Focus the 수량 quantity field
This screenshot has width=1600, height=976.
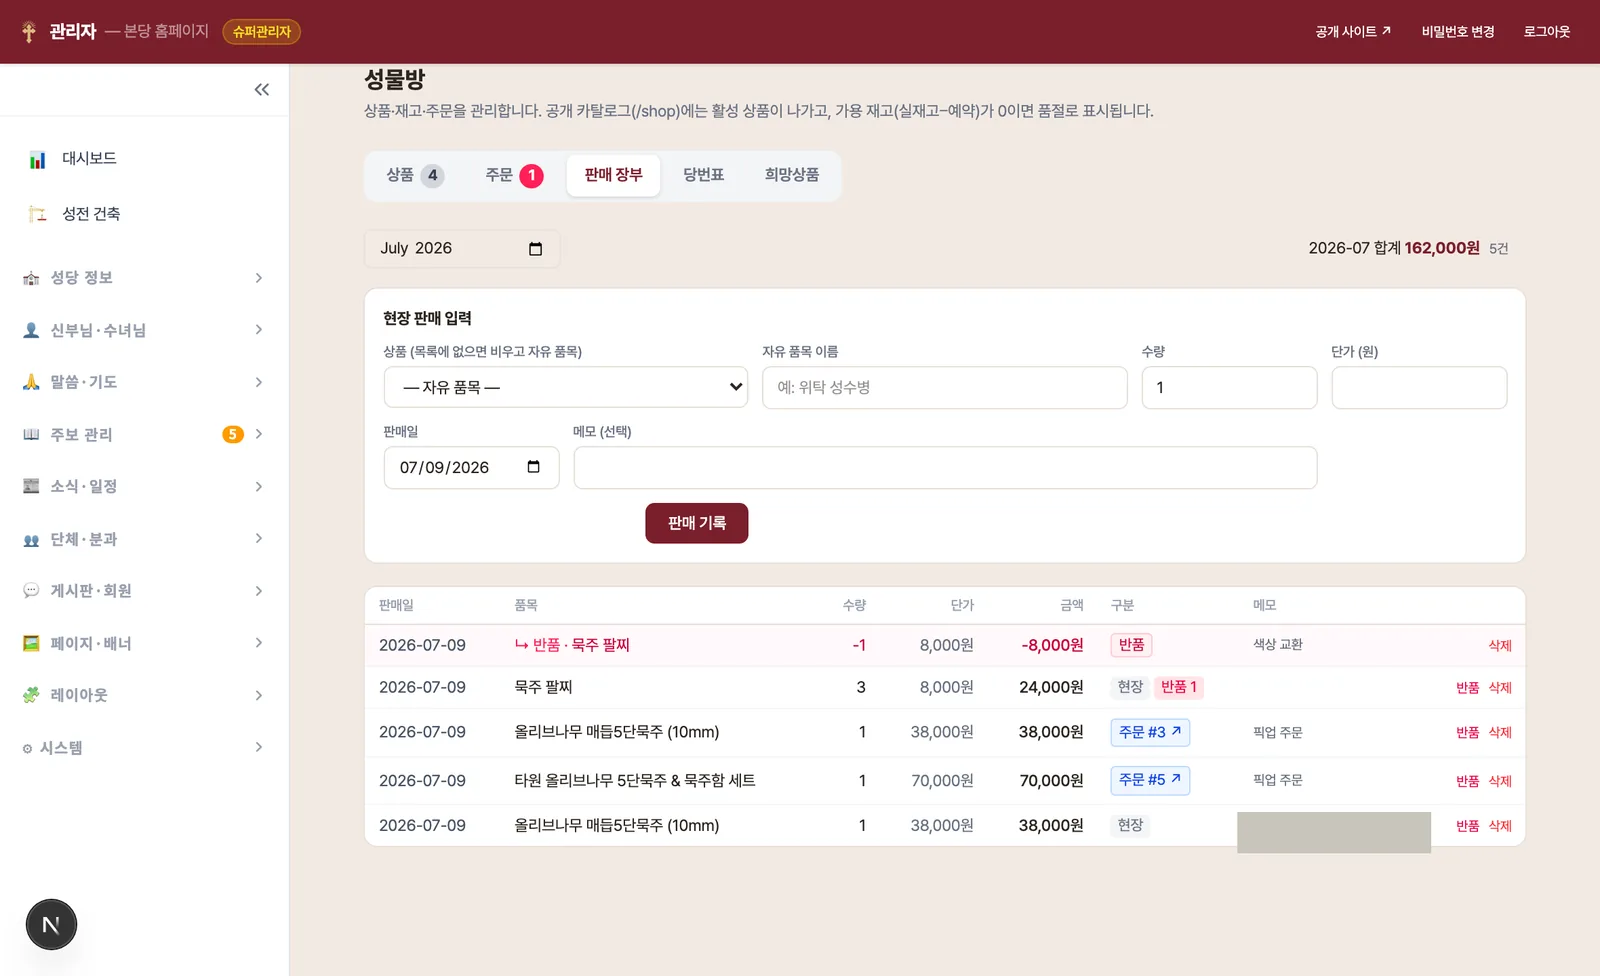point(1229,387)
